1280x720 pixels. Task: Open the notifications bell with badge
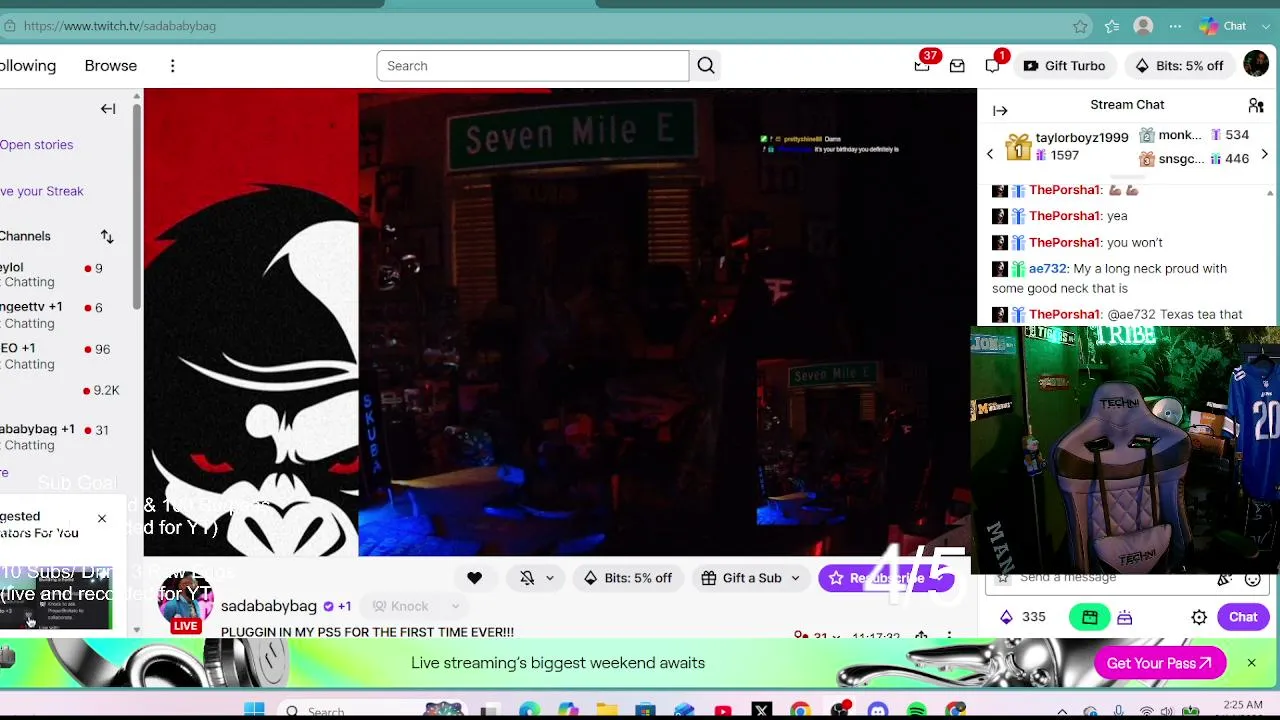tap(992, 66)
